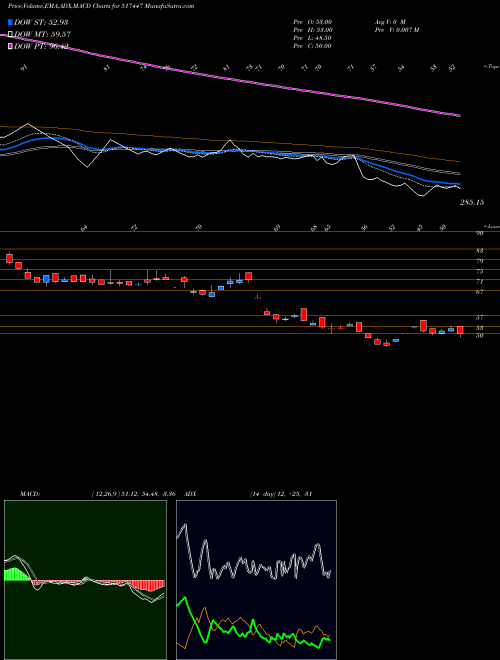Click the price level label 79

[479, 261]
